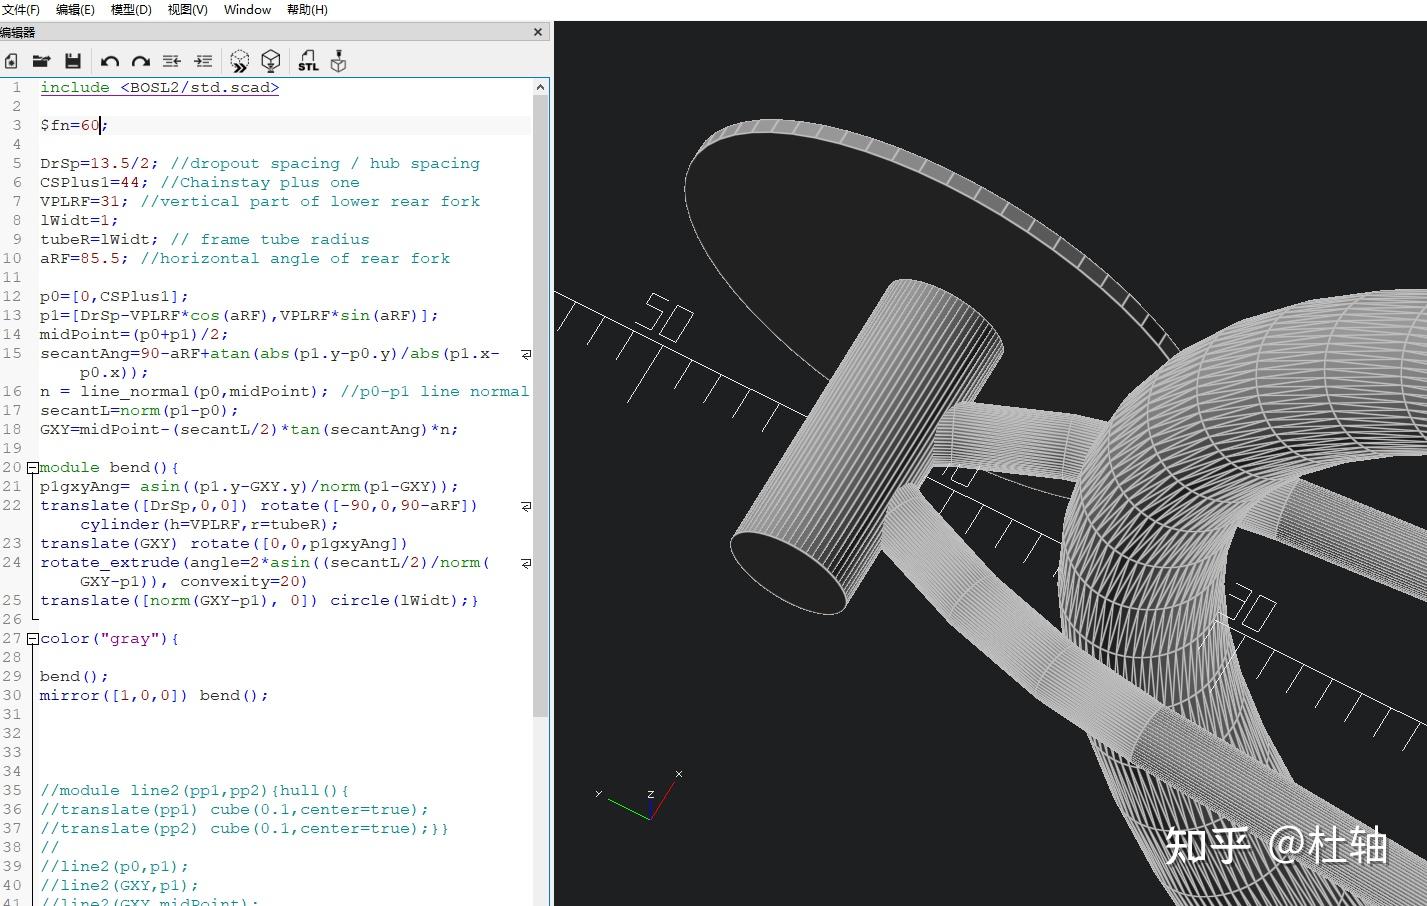Open the 编辑(E) menu

click(x=75, y=10)
